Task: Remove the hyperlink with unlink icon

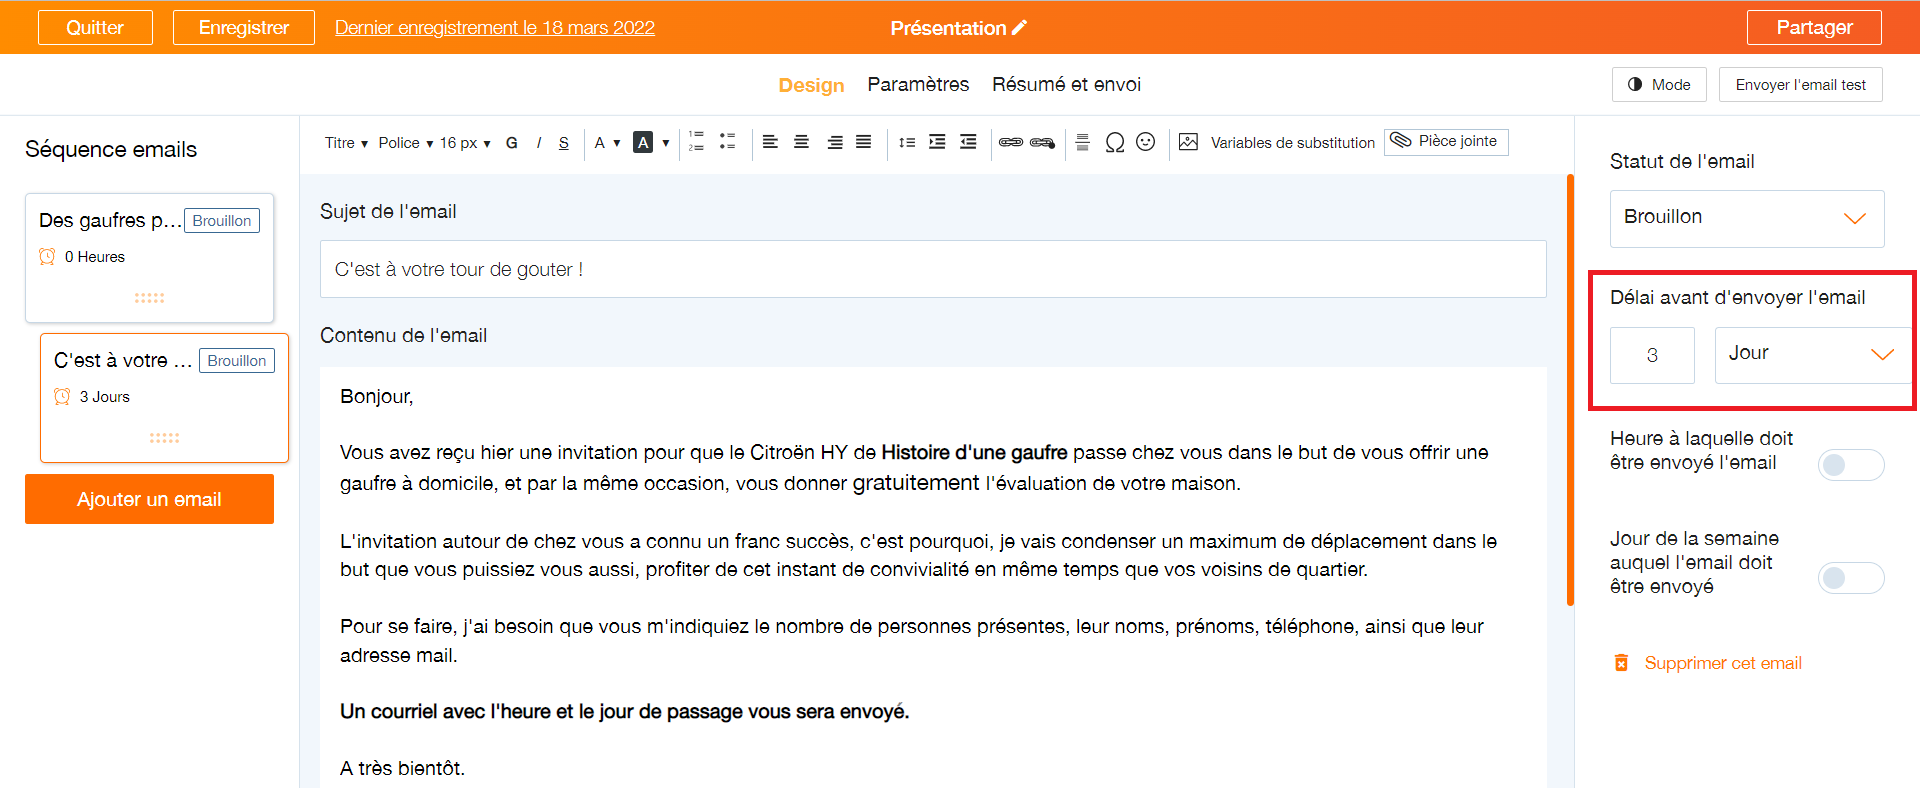Action: [1042, 142]
